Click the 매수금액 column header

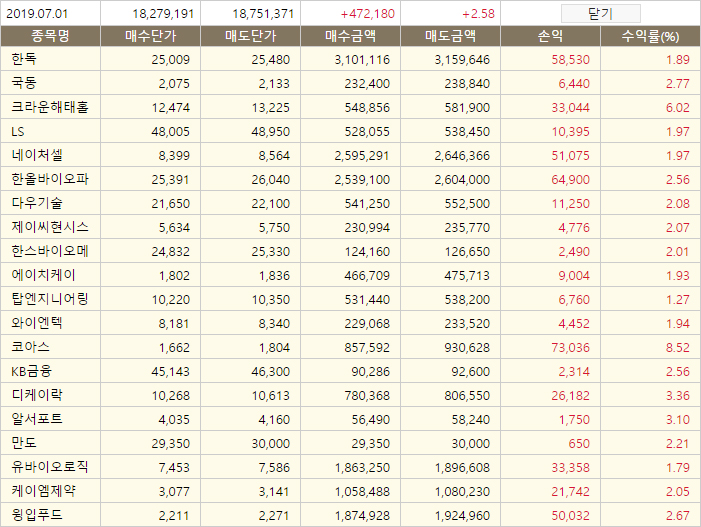(x=350, y=36)
